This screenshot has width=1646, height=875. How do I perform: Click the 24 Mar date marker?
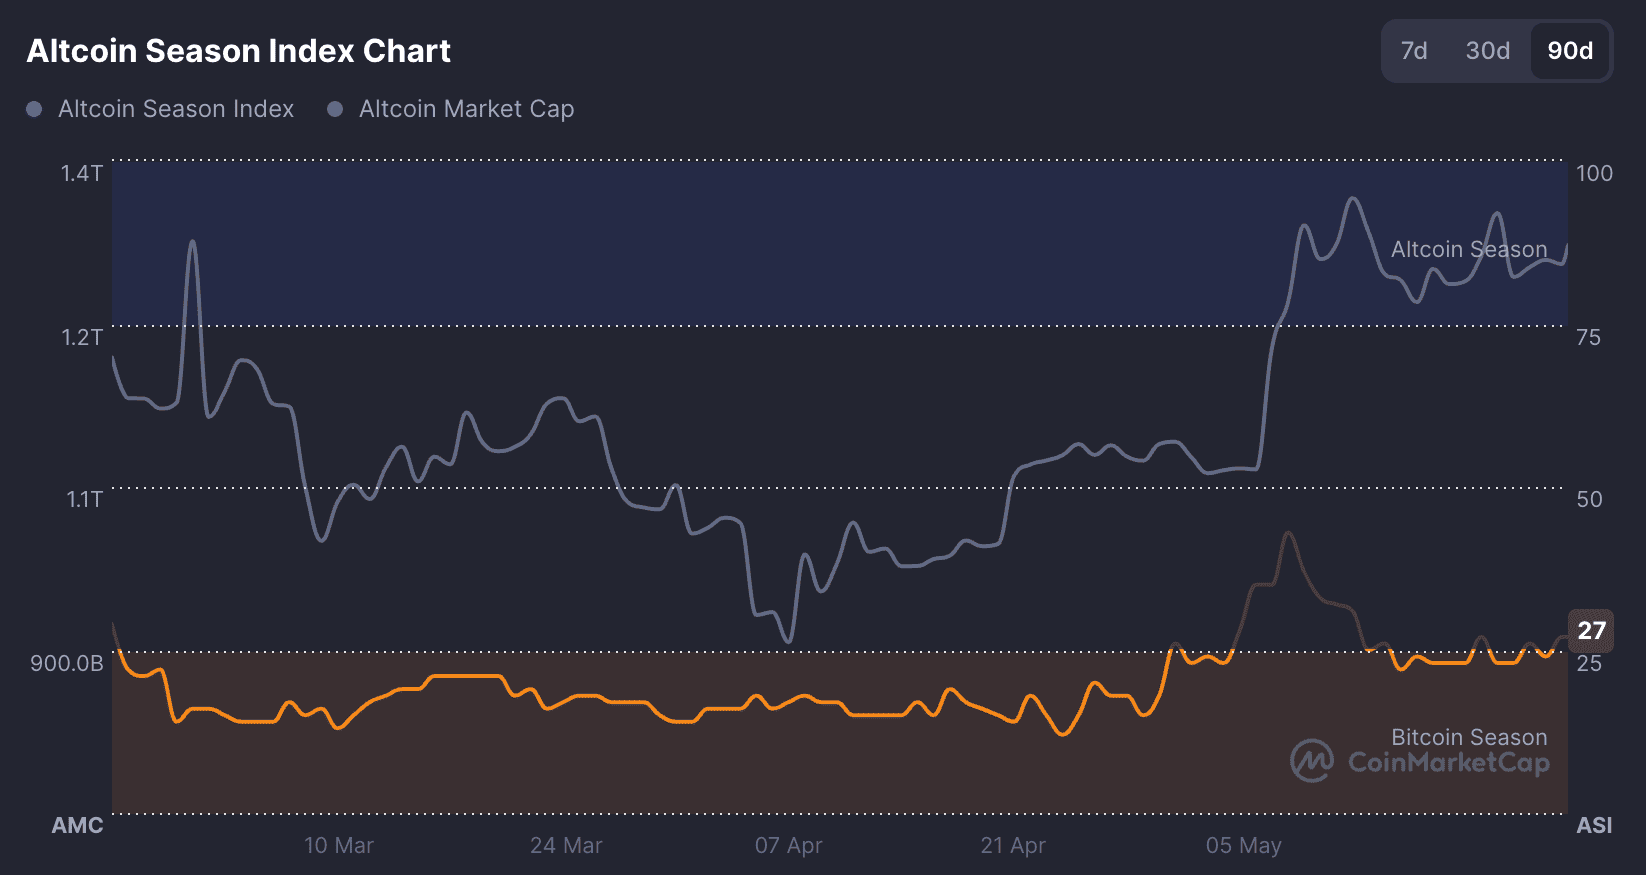(566, 846)
